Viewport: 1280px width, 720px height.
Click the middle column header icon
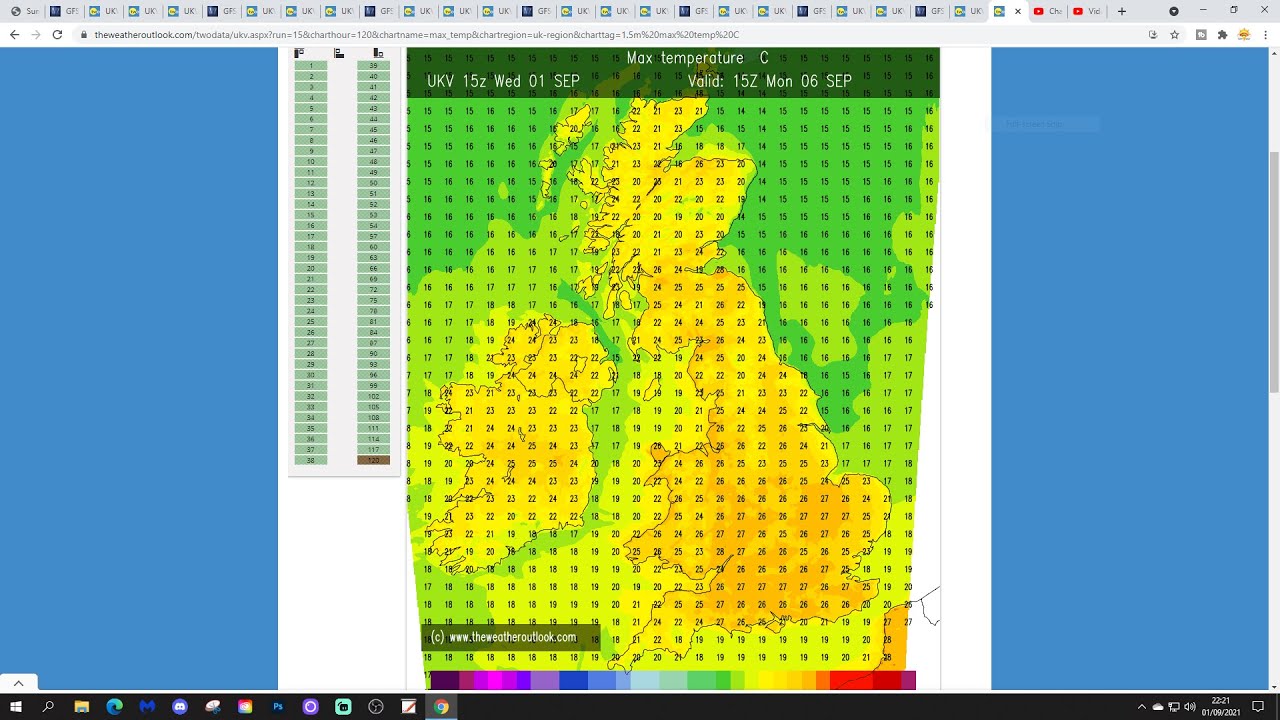(339, 53)
